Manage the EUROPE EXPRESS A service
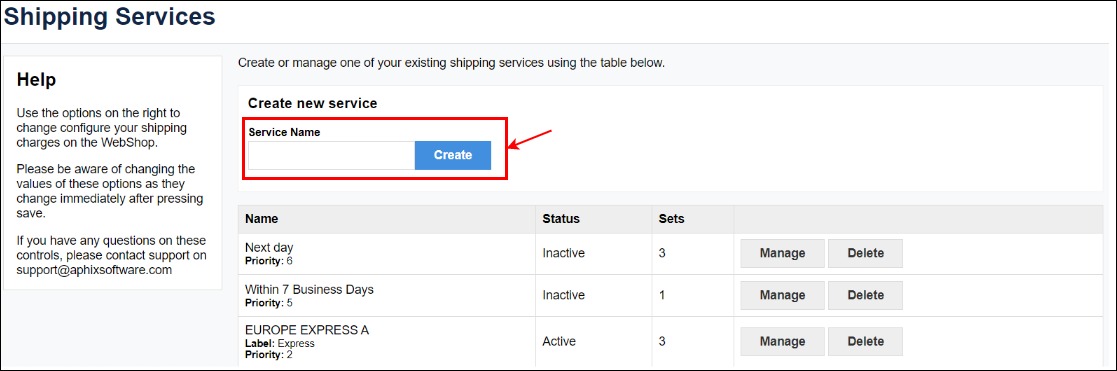 pyautogui.click(x=782, y=342)
